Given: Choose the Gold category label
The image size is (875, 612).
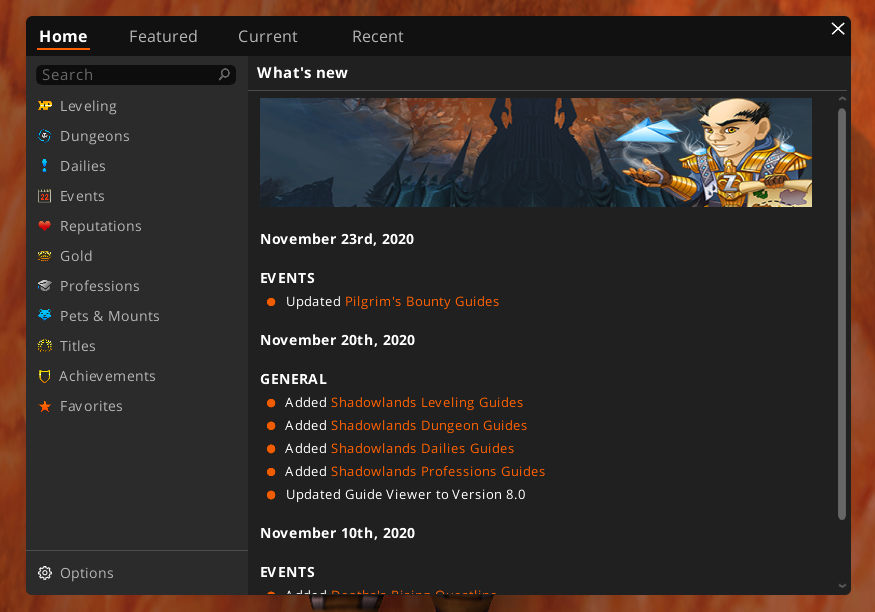Looking at the screenshot, I should (76, 256).
